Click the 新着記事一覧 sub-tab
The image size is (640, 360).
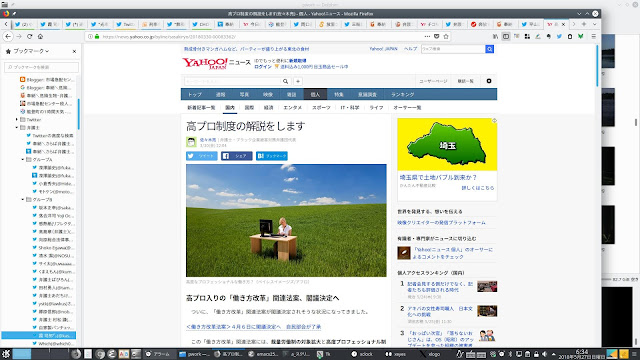201,108
